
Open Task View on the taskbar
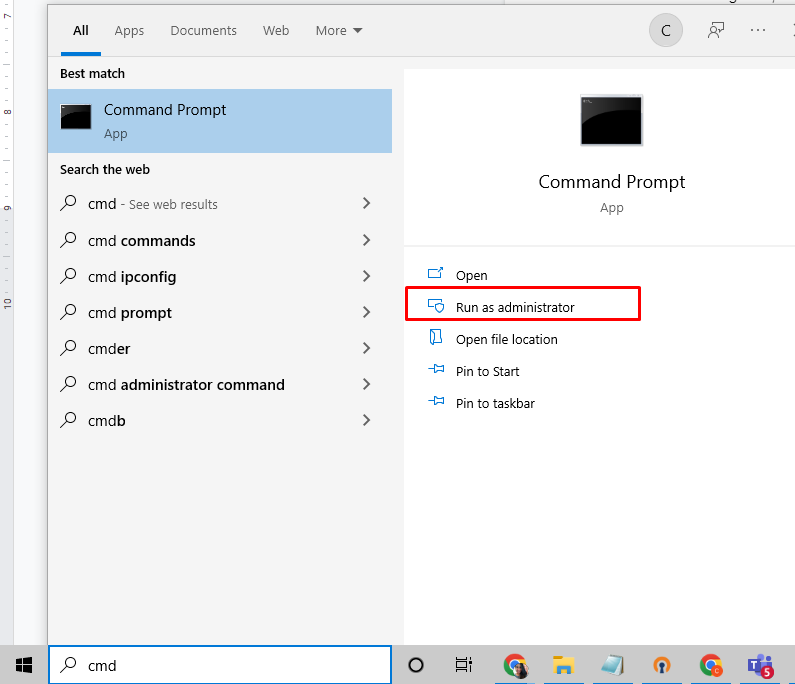click(x=463, y=665)
